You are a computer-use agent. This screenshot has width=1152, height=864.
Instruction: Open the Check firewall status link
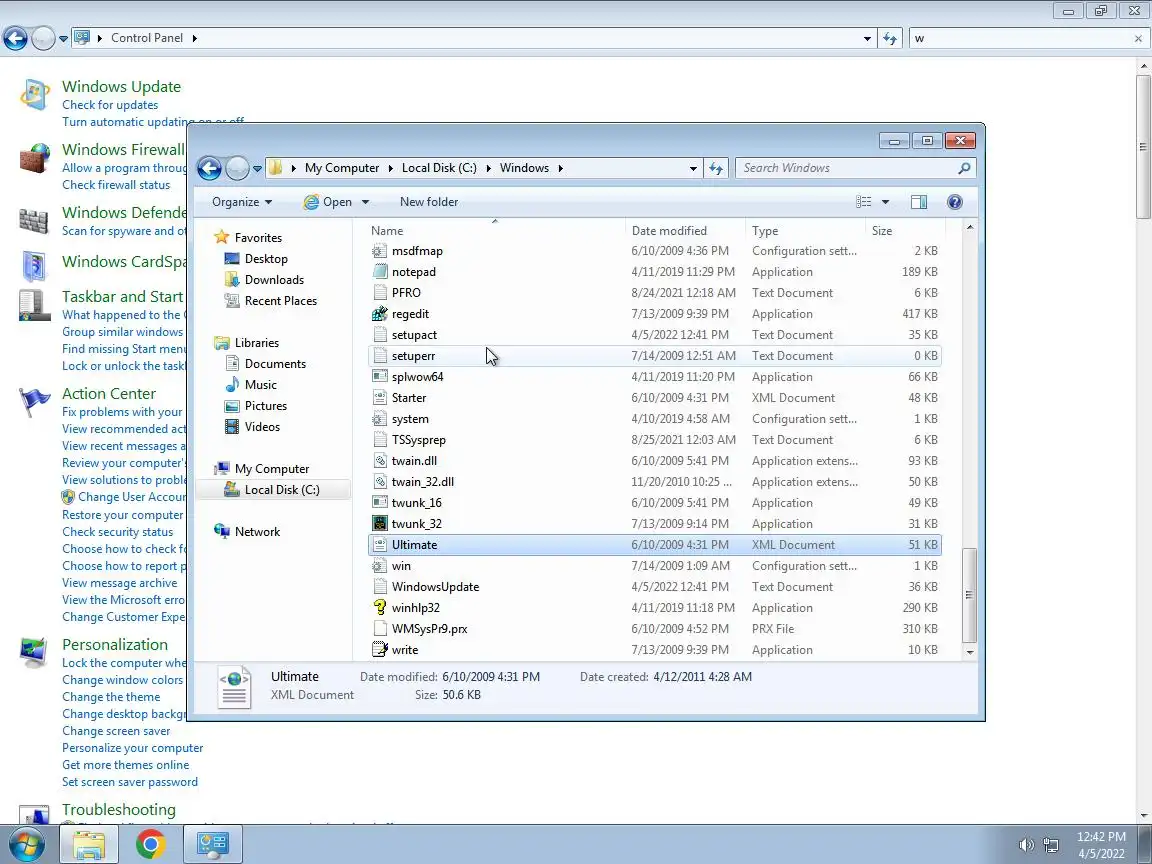click(x=116, y=185)
